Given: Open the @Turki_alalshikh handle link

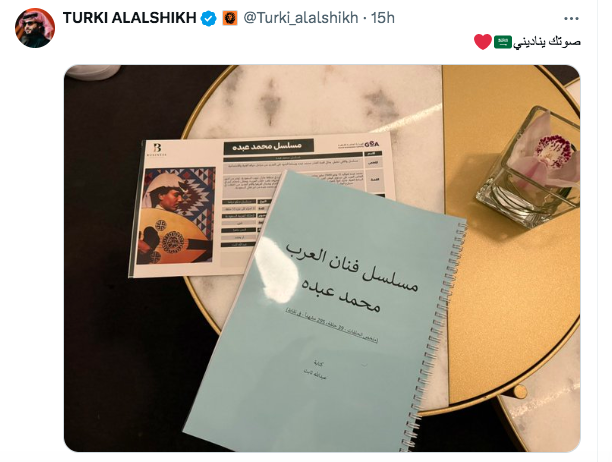Looking at the screenshot, I should 301,18.
